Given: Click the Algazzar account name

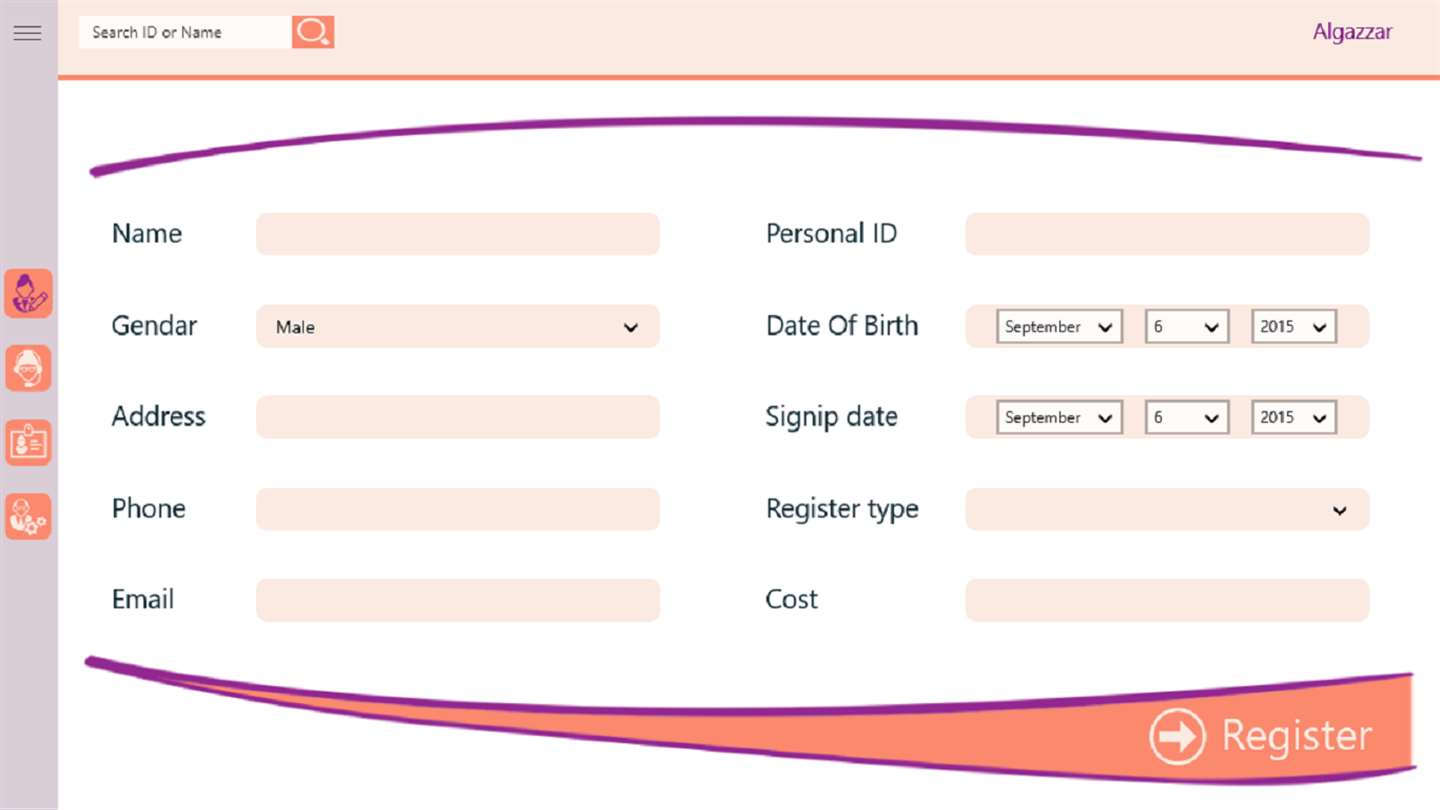Looking at the screenshot, I should (x=1352, y=32).
